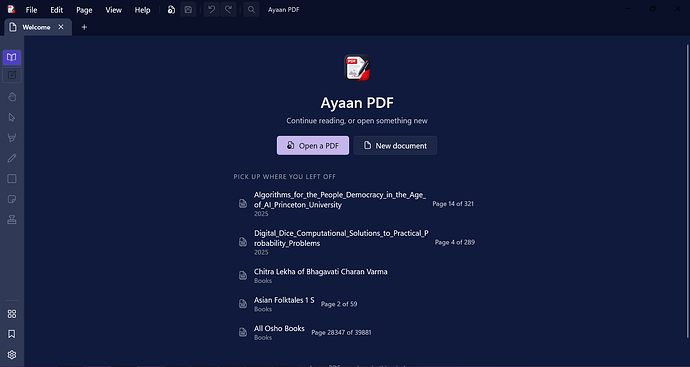This screenshot has width=690, height=367.
Task: Click the Open a PDF button
Action: pos(313,146)
